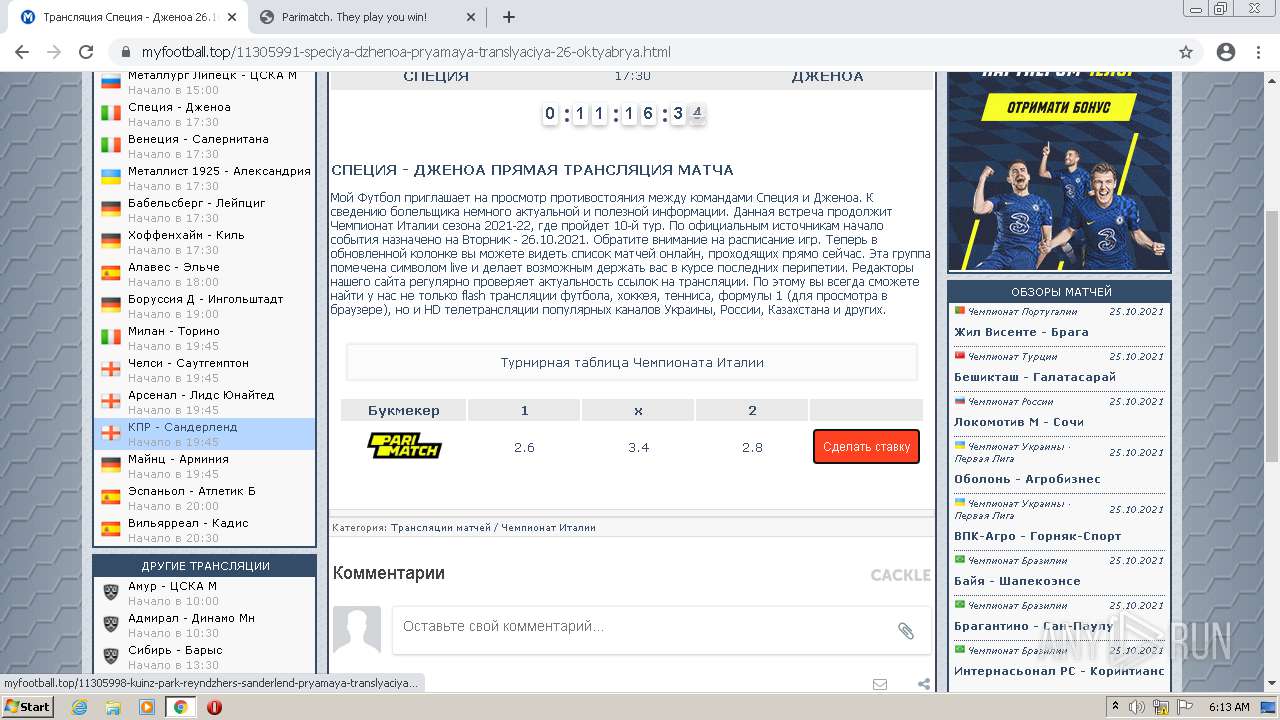Open the Windows Start menu
1280x720 pixels.
27,706
